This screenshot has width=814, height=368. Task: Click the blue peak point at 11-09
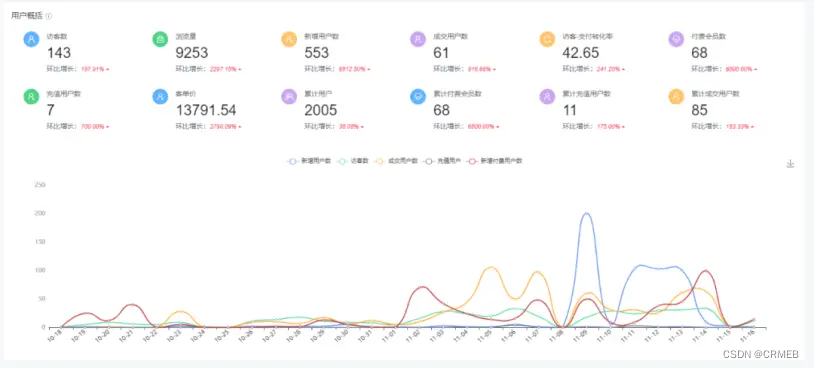click(586, 213)
